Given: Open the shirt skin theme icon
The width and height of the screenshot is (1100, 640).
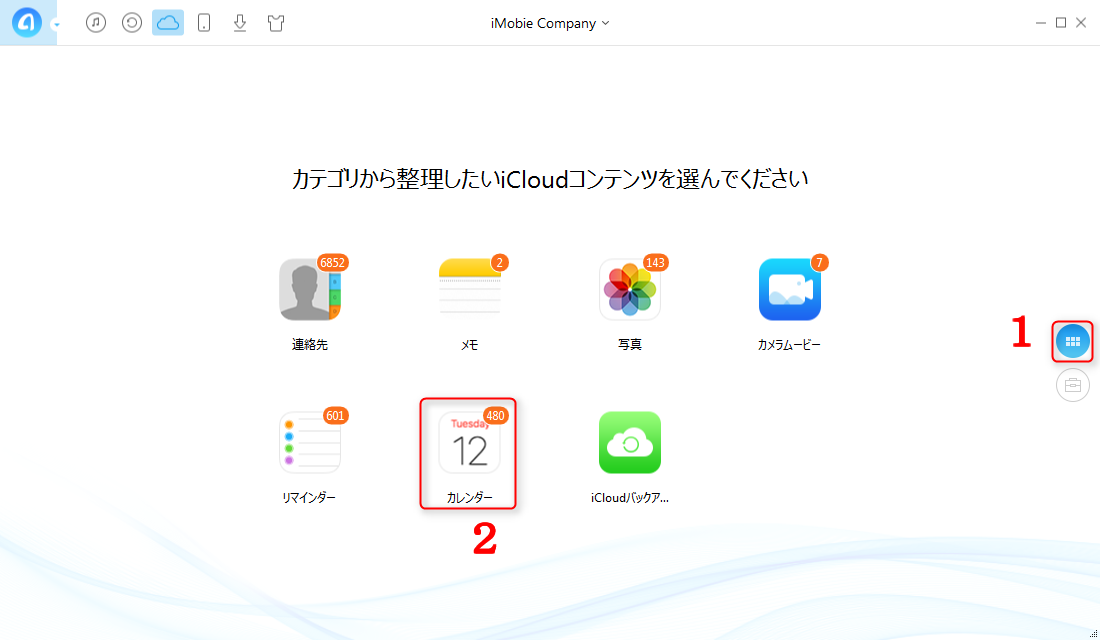Looking at the screenshot, I should [x=276, y=22].
